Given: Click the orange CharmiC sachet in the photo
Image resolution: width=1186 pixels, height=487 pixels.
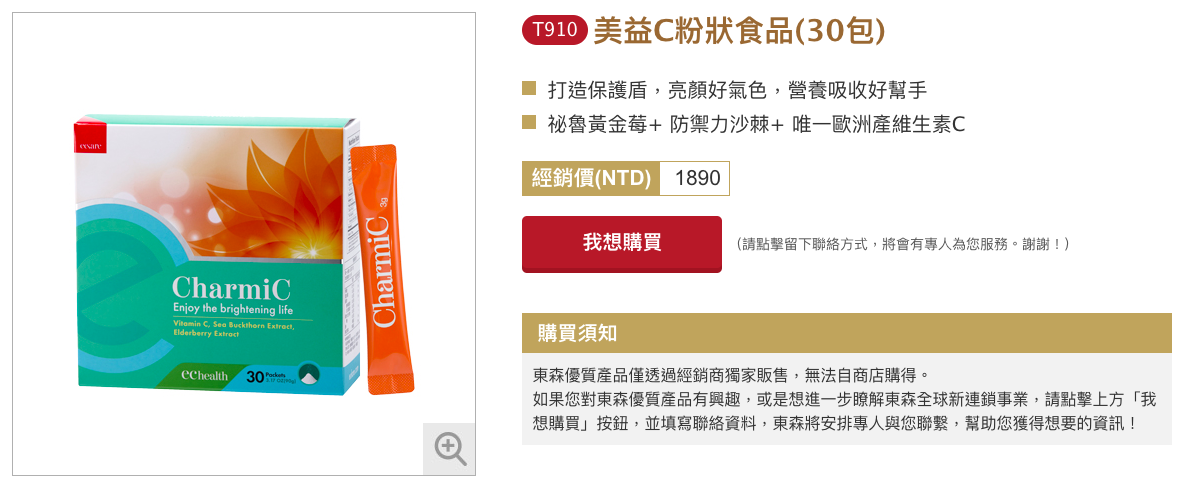Looking at the screenshot, I should 382,268.
